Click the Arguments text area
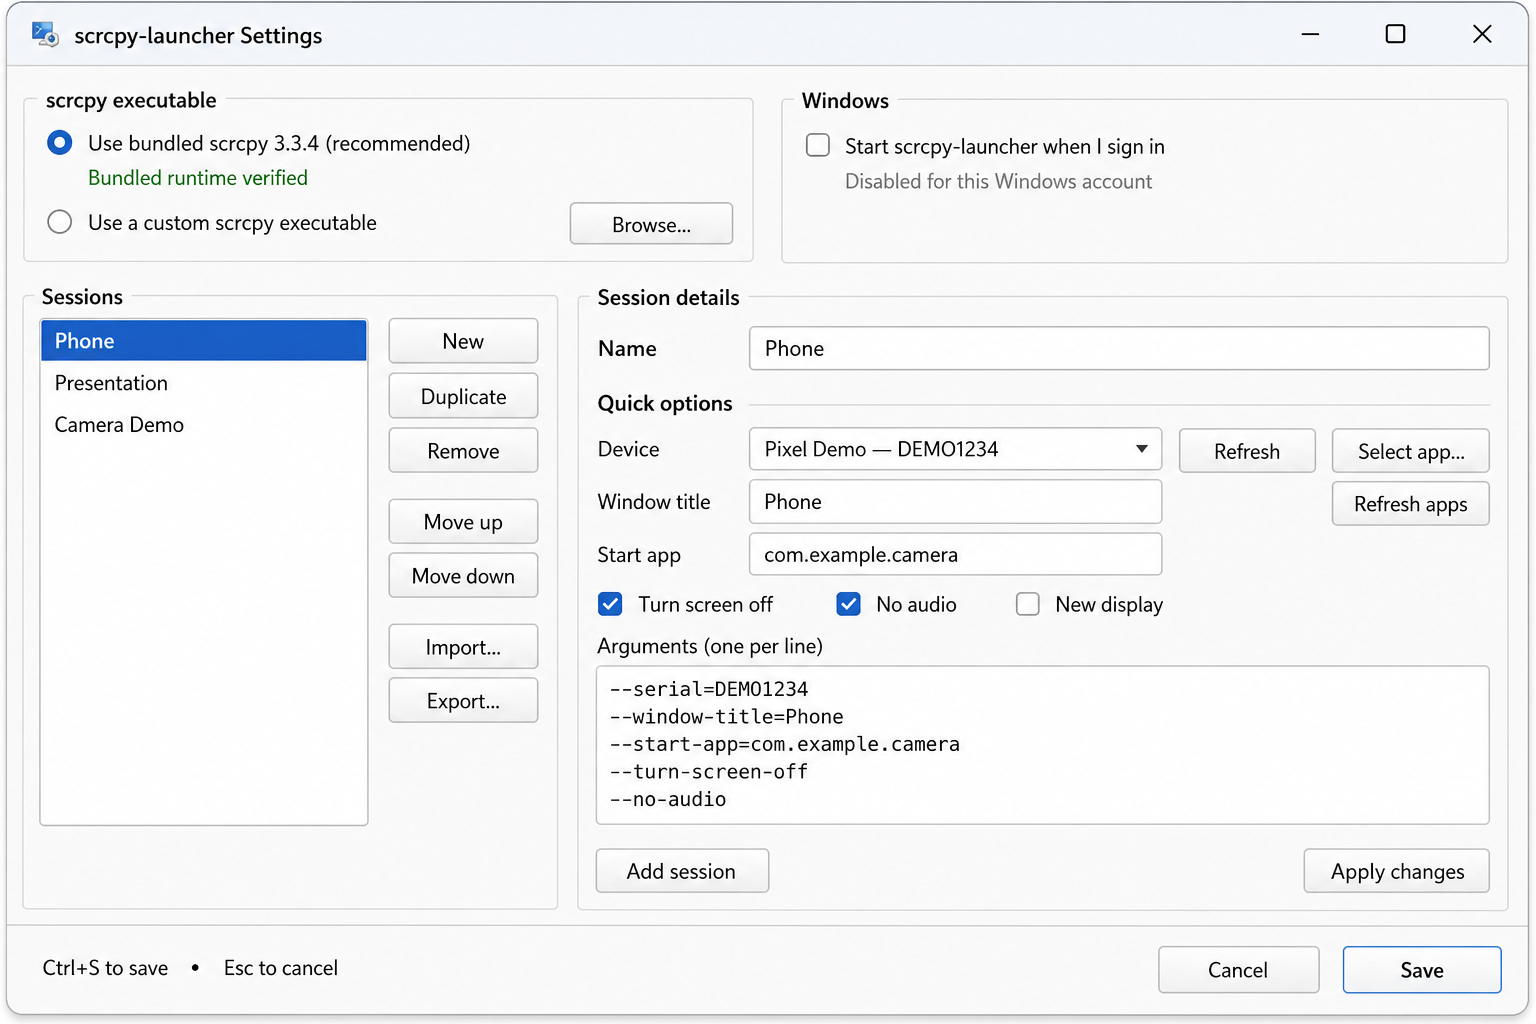 [x=1042, y=745]
